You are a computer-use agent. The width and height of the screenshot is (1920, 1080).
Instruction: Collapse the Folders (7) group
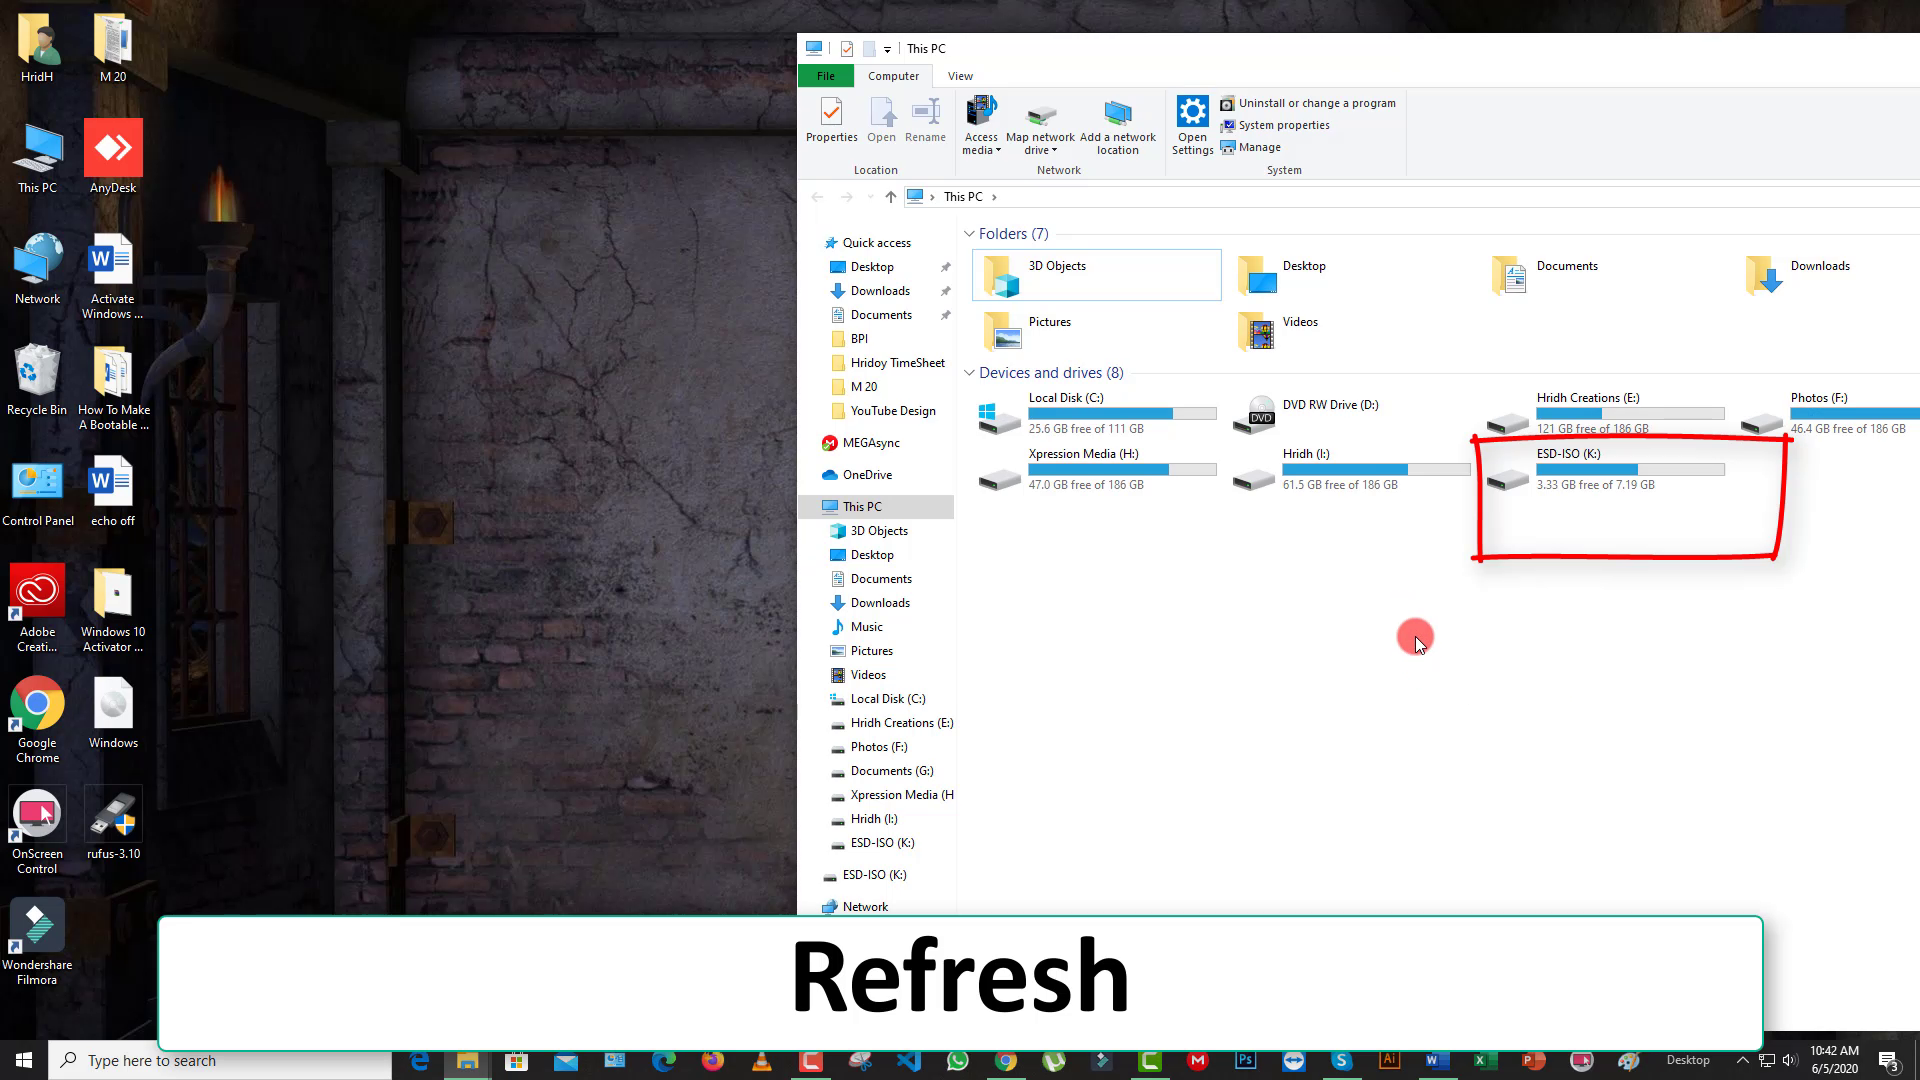pos(969,234)
